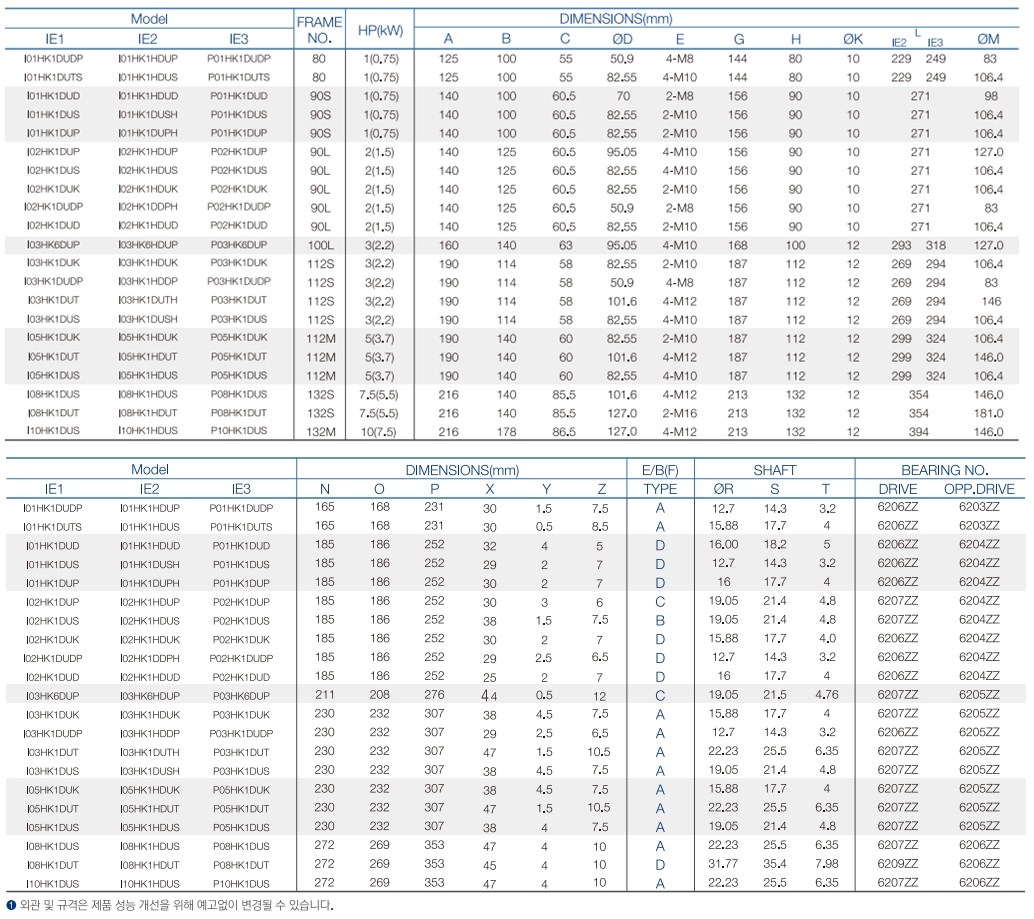Click I03HK6DUP in the table with FRAME NO.
Image resolution: width=1034 pixels, height=919 pixels.
(53, 245)
